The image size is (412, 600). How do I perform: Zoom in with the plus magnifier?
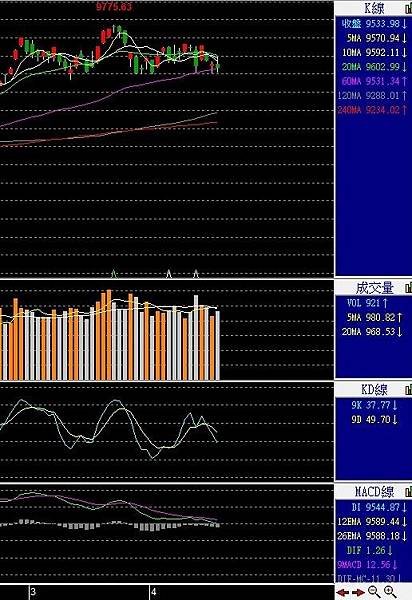389,592
